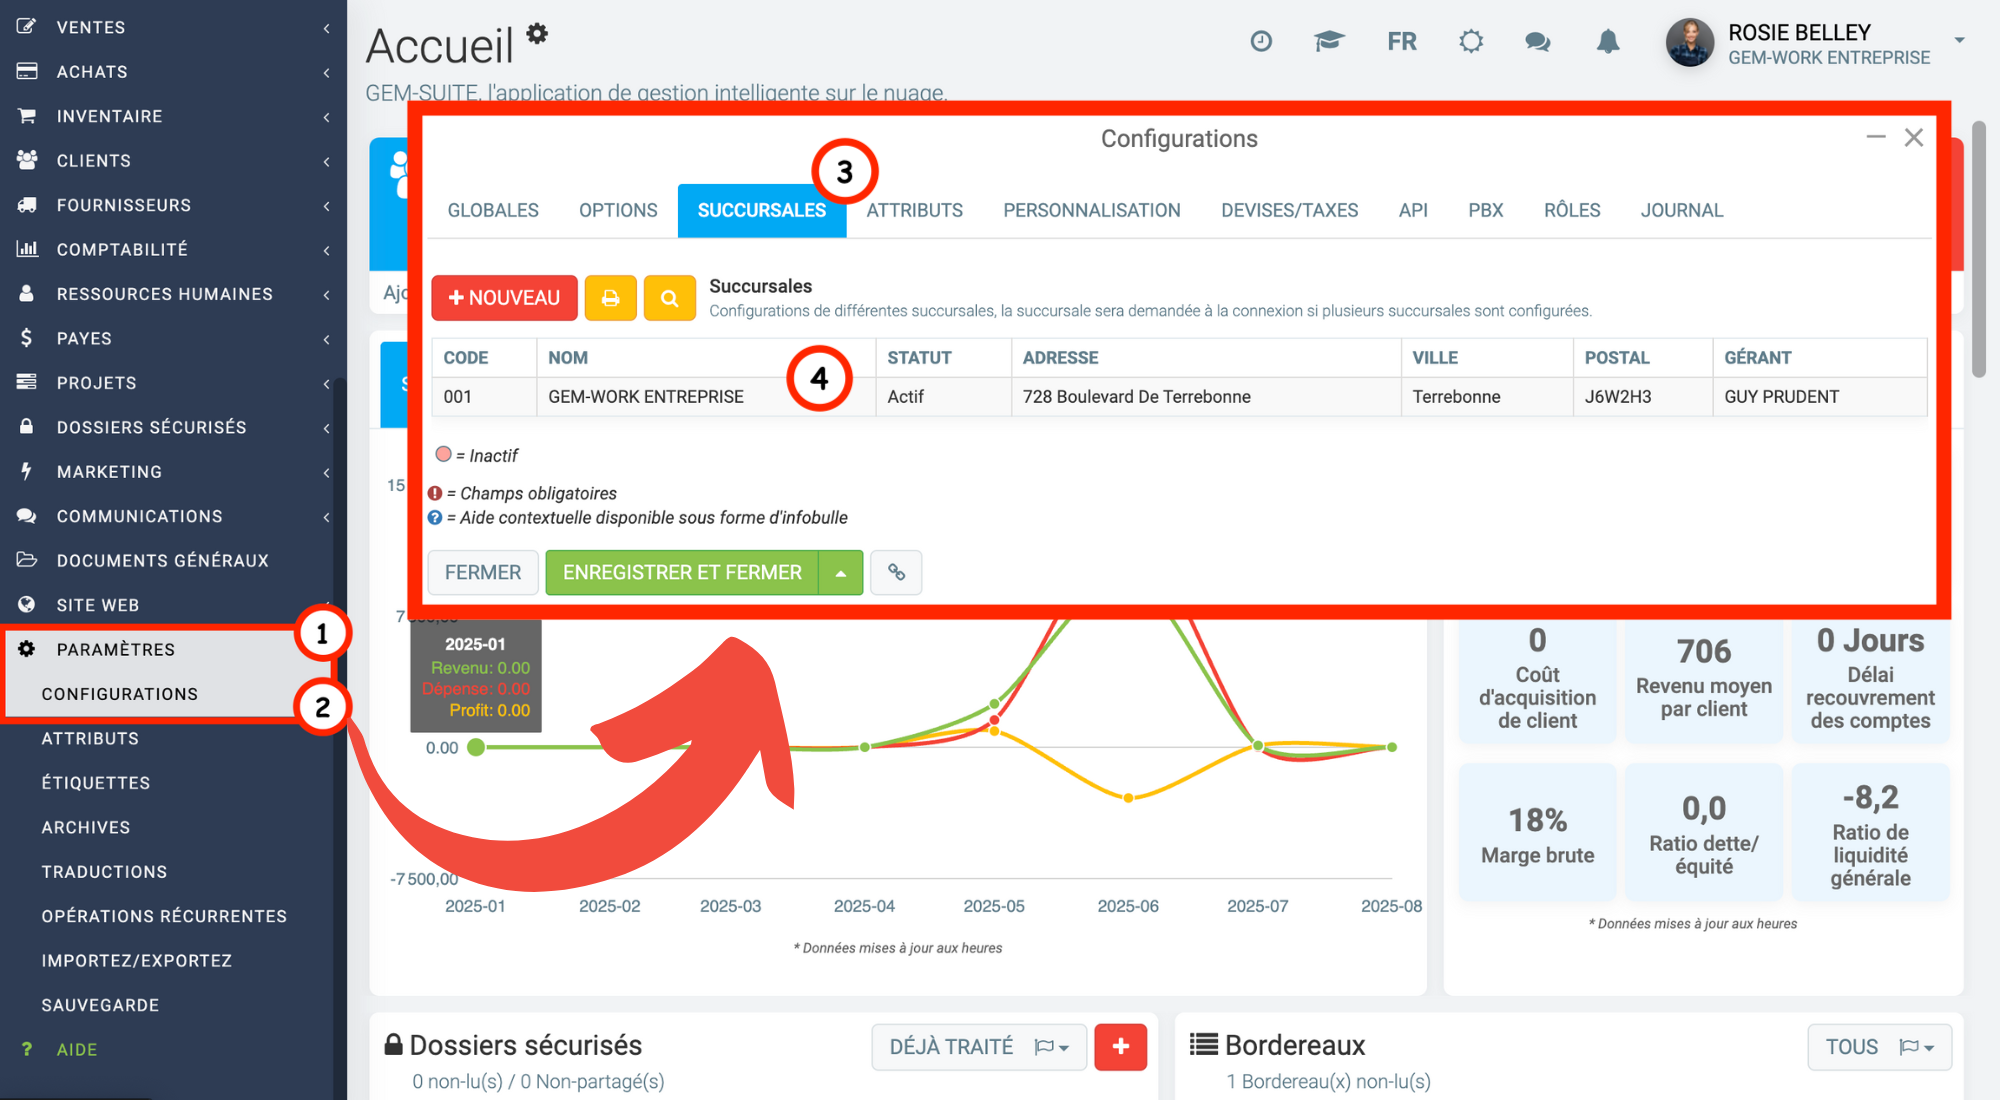Open the Rosie Belley user menu arrow
This screenshot has width=2000, height=1100.
1960,41
